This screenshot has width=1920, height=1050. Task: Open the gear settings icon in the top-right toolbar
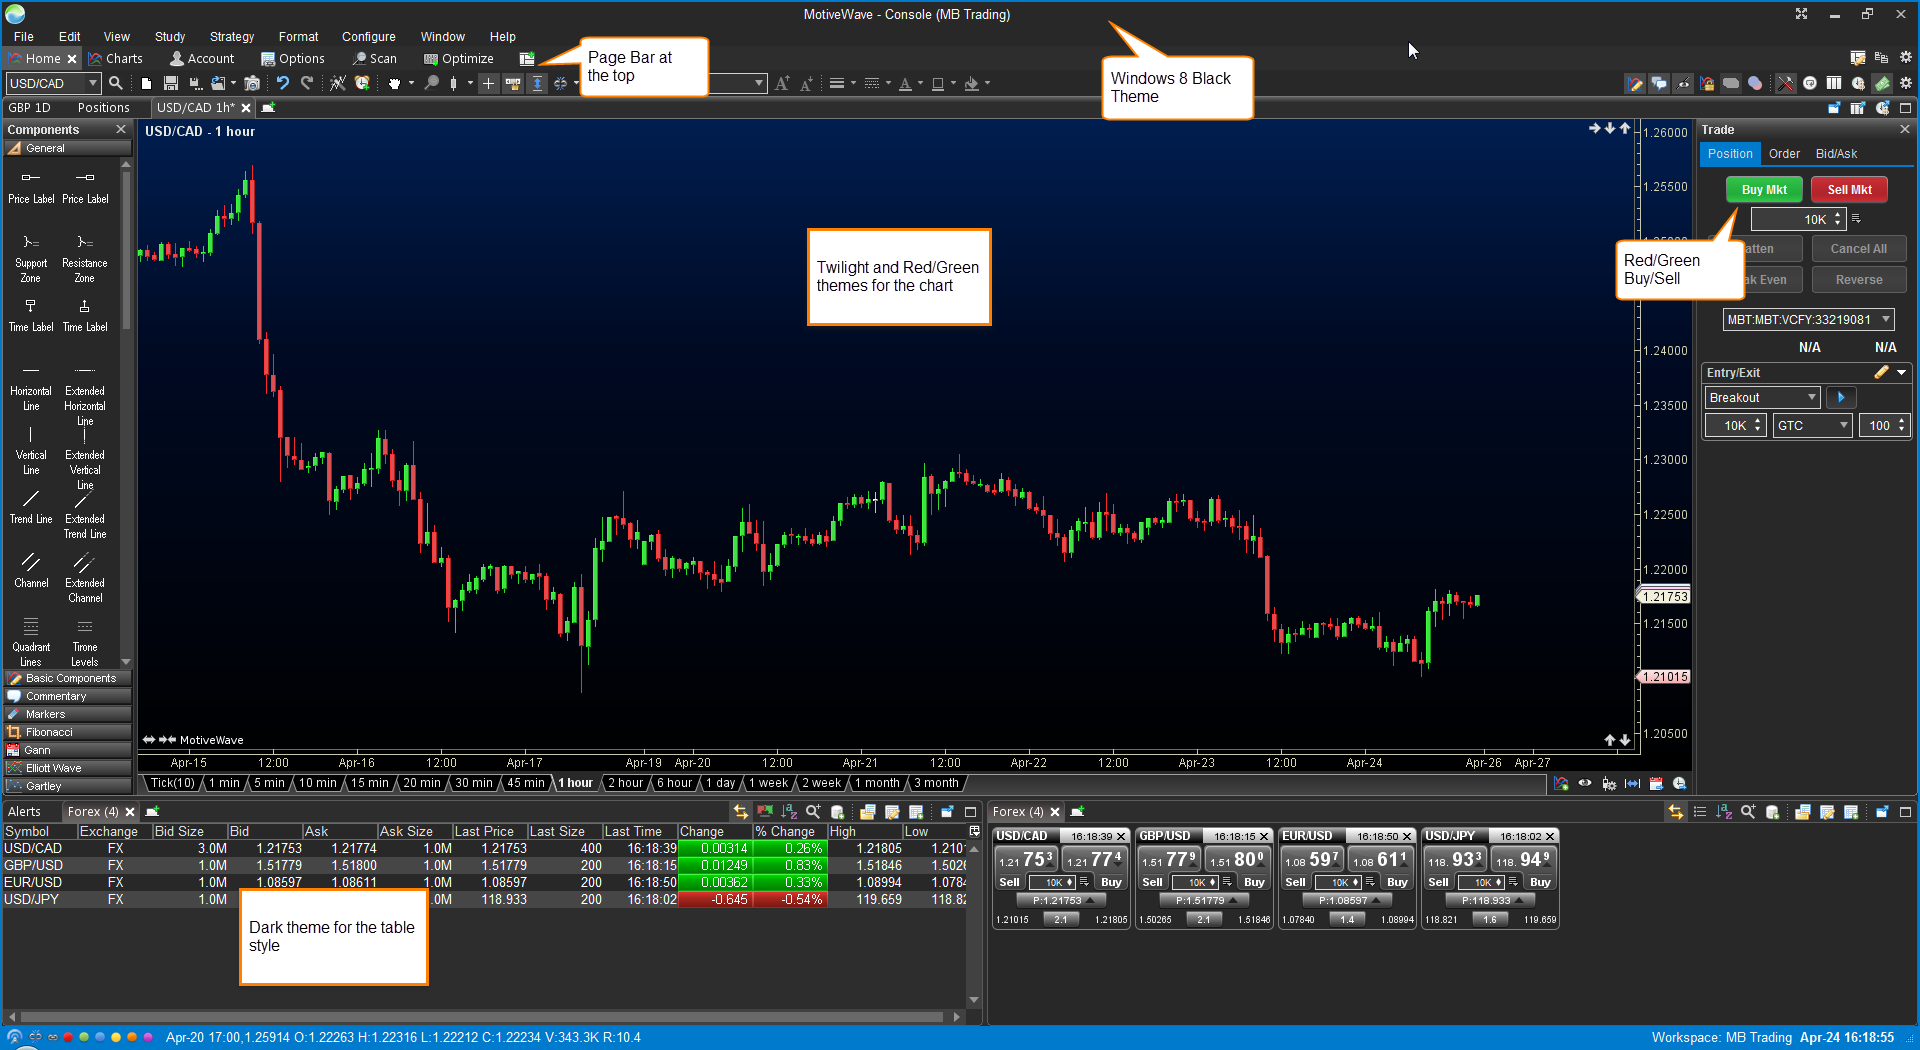(x=1906, y=83)
